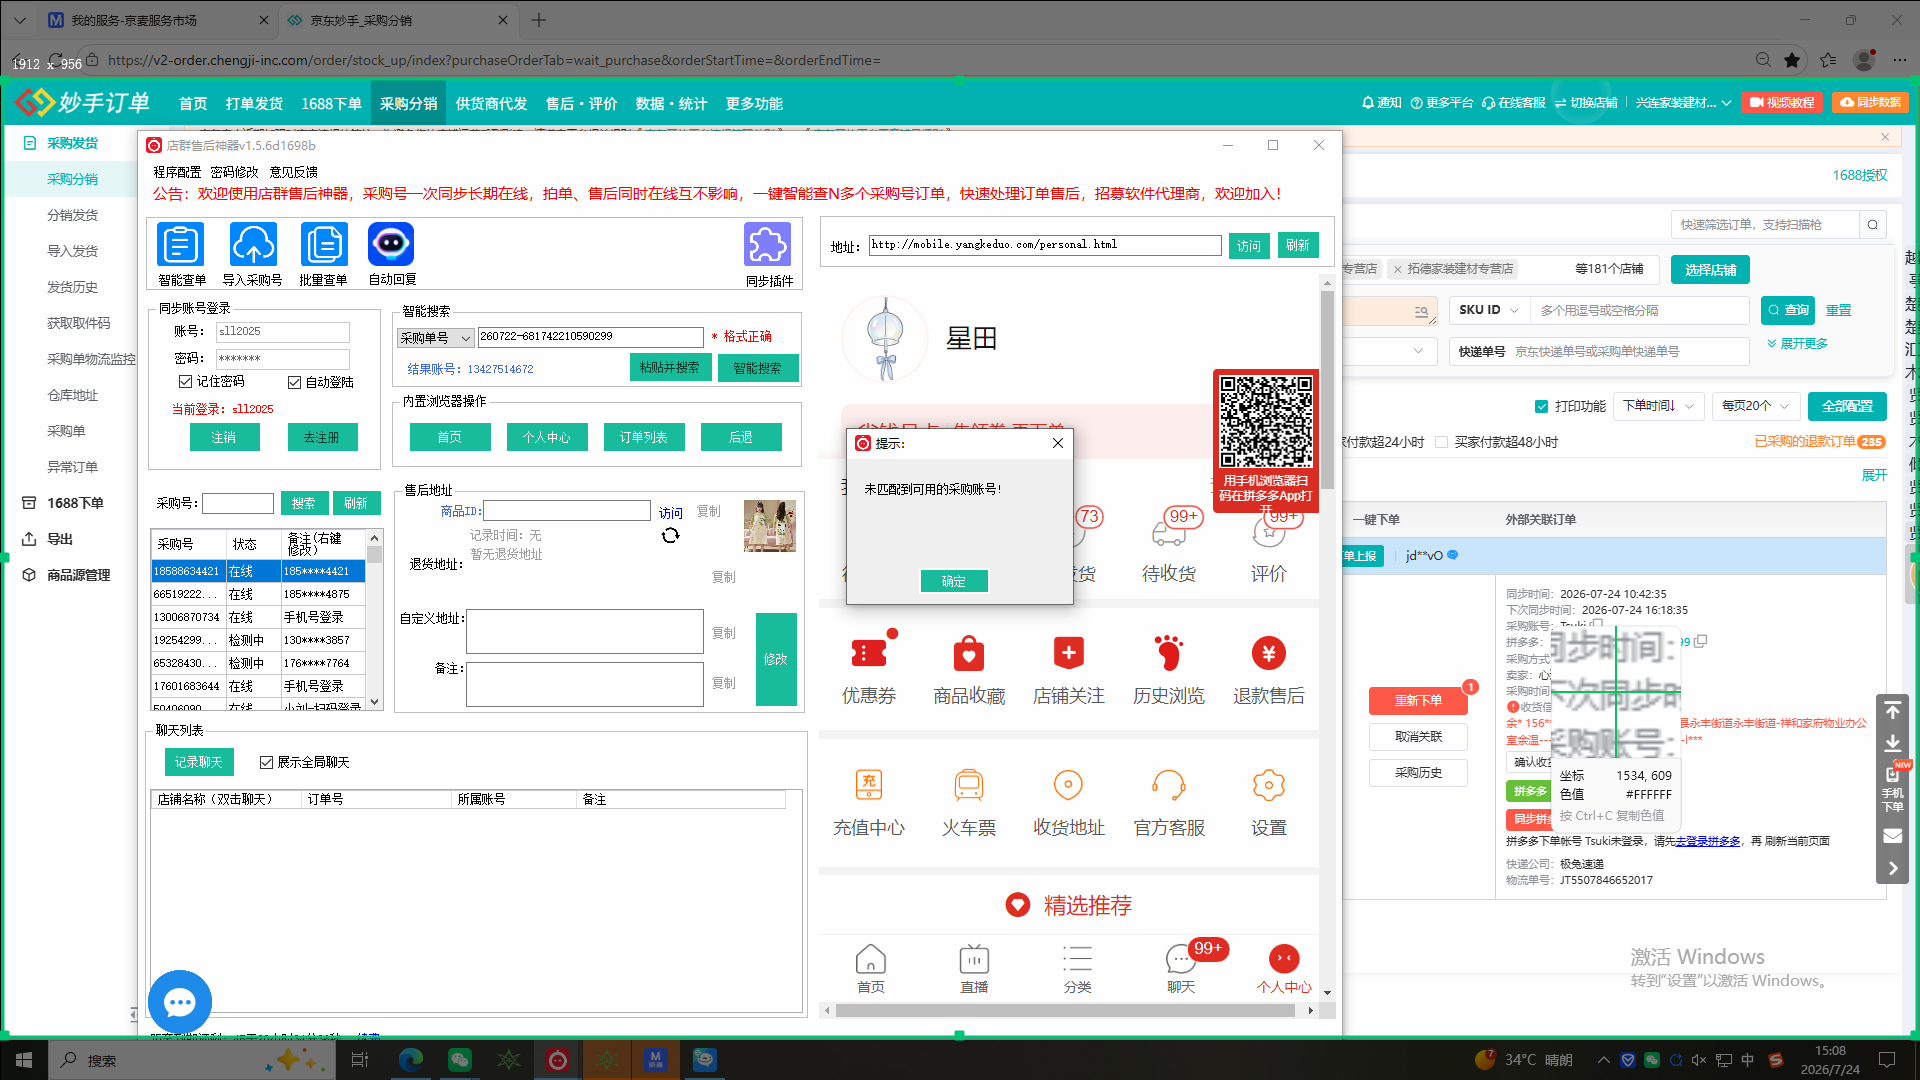Click the 通知 bell in 妙手订单 header

point(1382,103)
